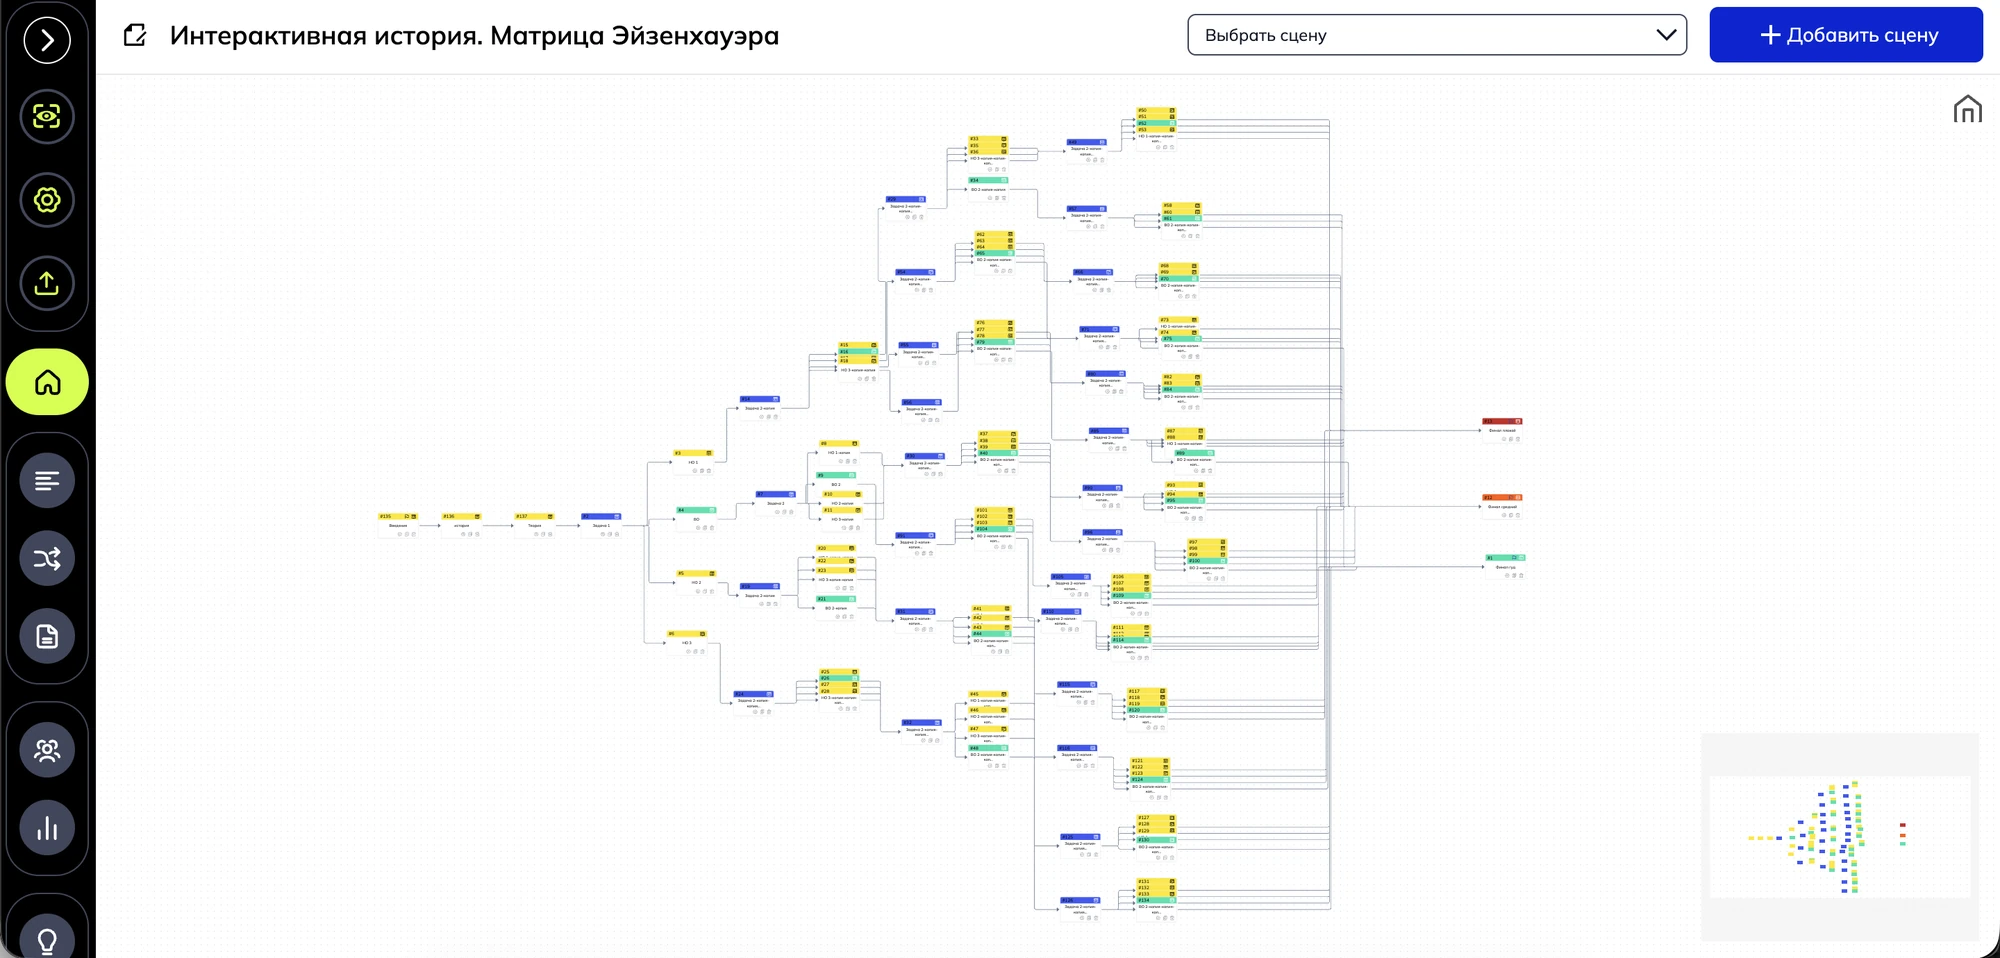Click the minimap overview panel

[x=1840, y=837]
